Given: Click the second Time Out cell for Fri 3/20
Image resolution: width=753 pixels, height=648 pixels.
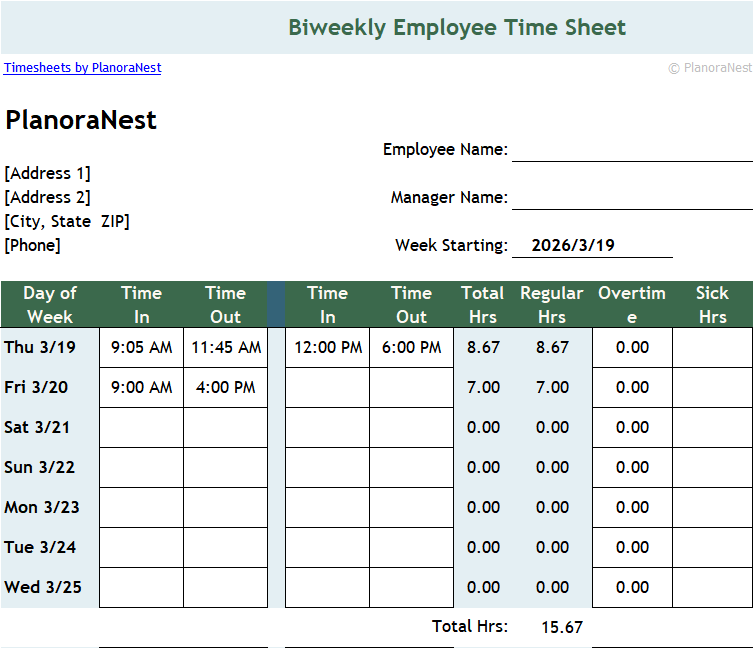Looking at the screenshot, I should click(x=412, y=387).
